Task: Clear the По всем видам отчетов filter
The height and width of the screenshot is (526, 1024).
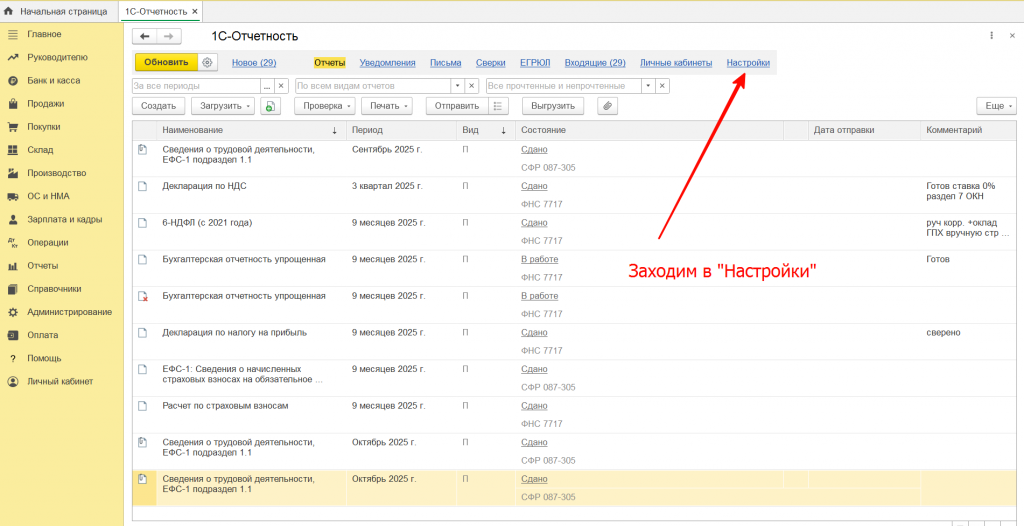Action: tap(472, 86)
